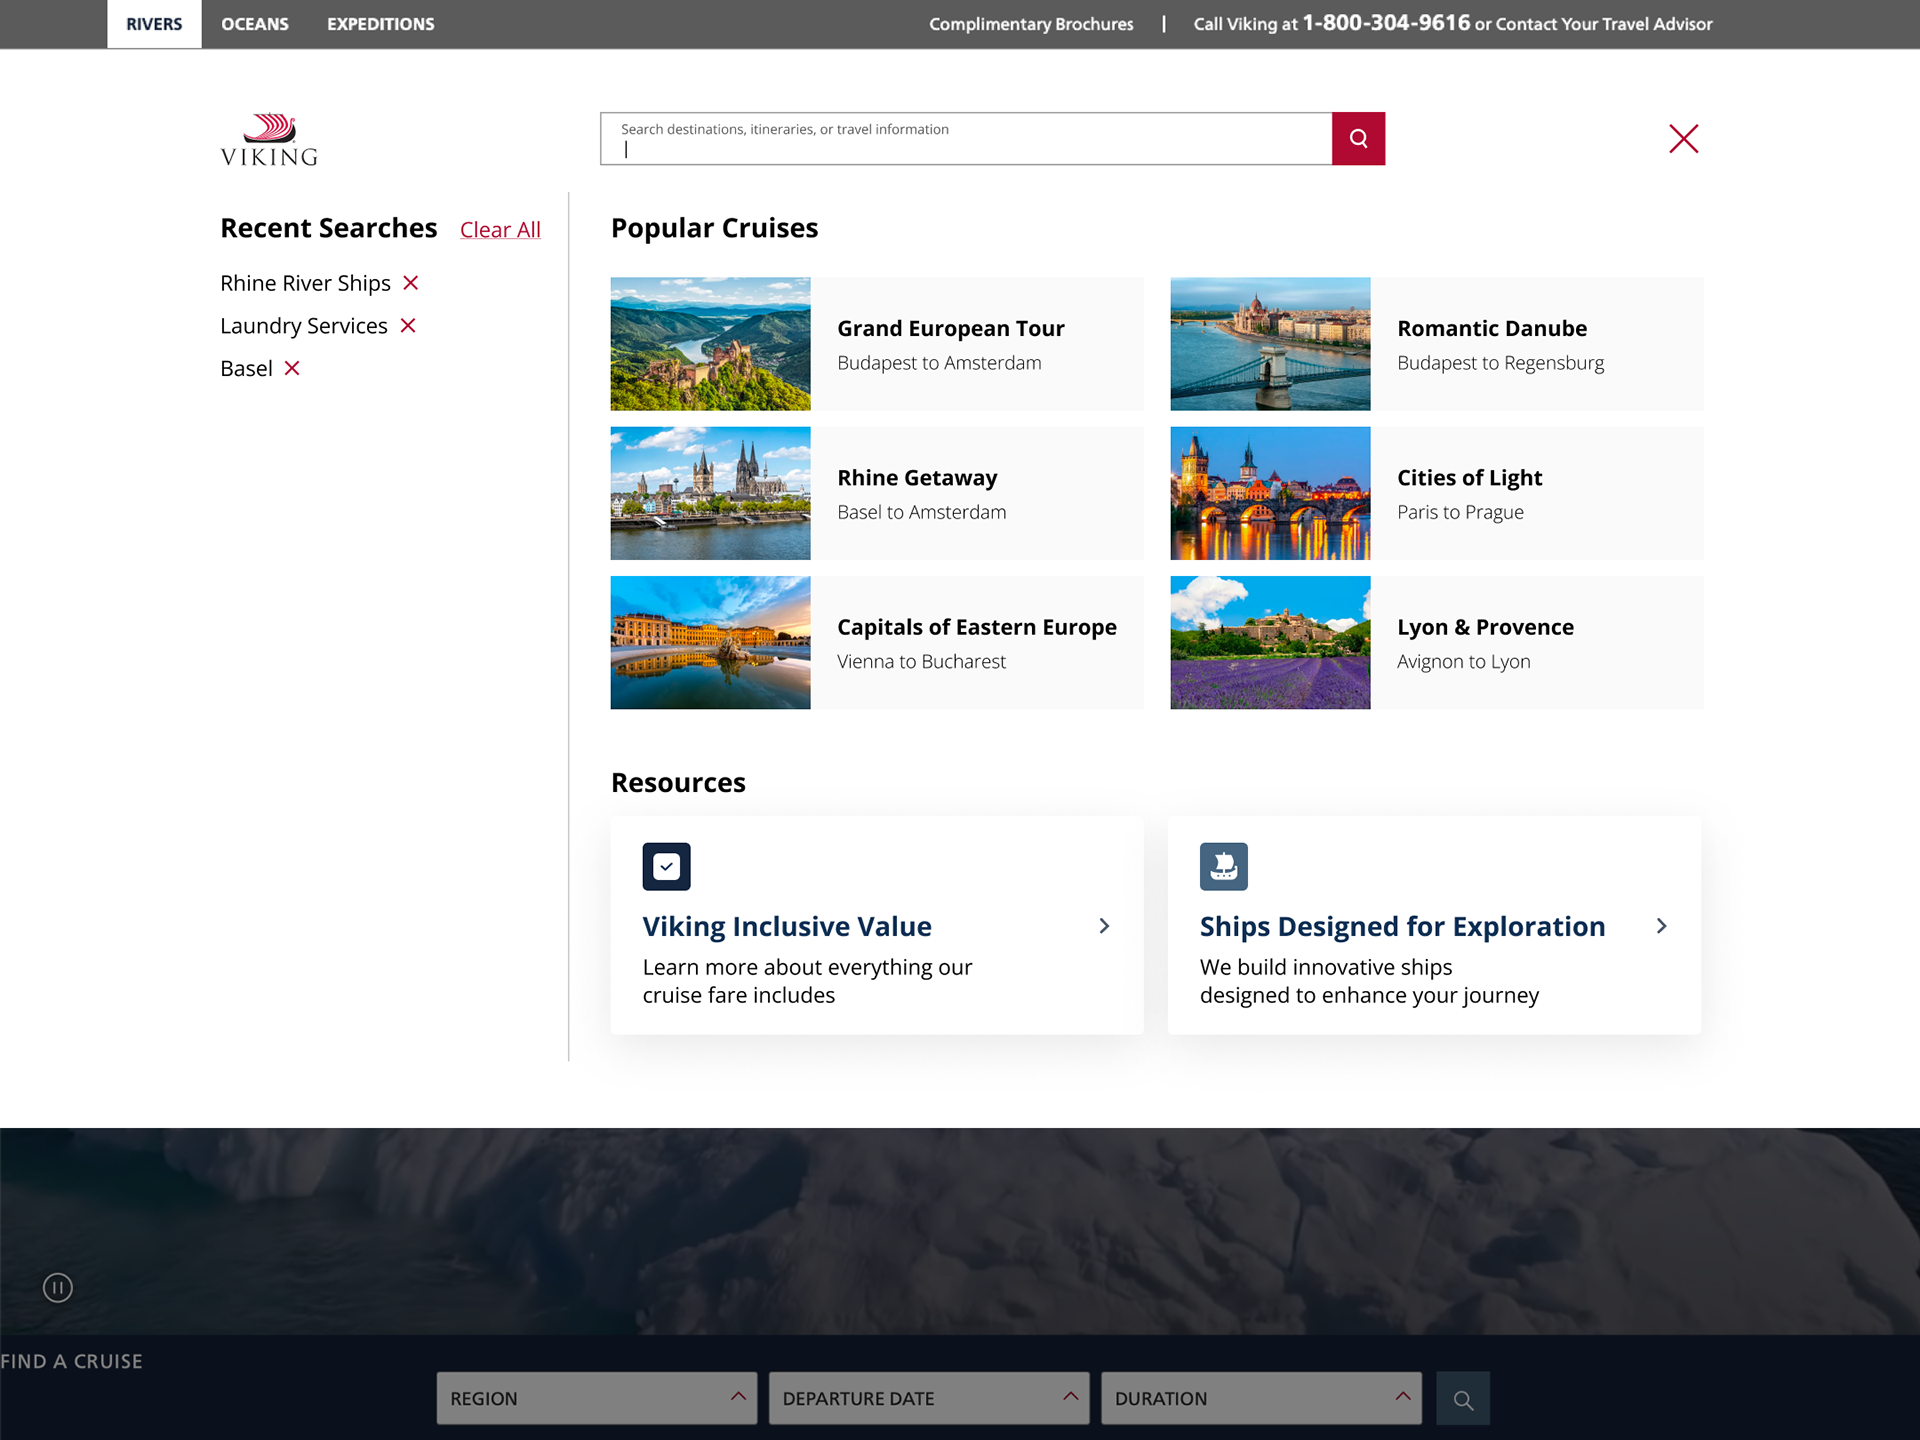The height and width of the screenshot is (1440, 1920).
Task: Open Cities of Light thumbnail image
Action: click(1270, 493)
